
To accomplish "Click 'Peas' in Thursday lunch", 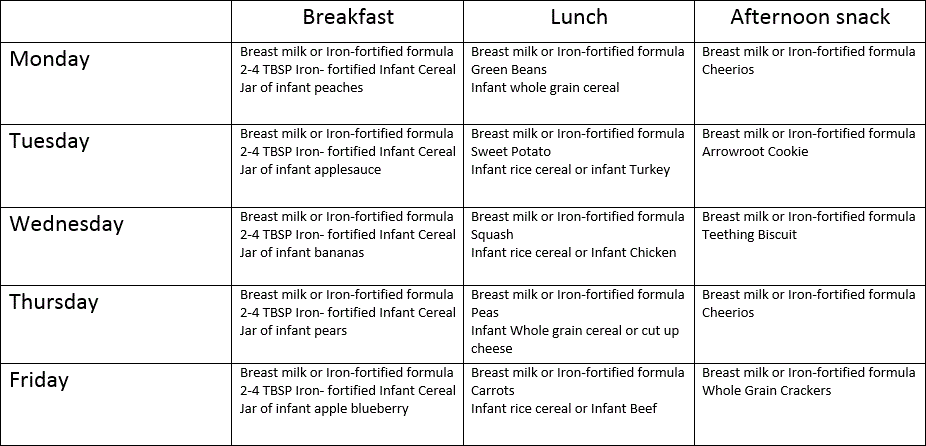I will pyautogui.click(x=485, y=313).
